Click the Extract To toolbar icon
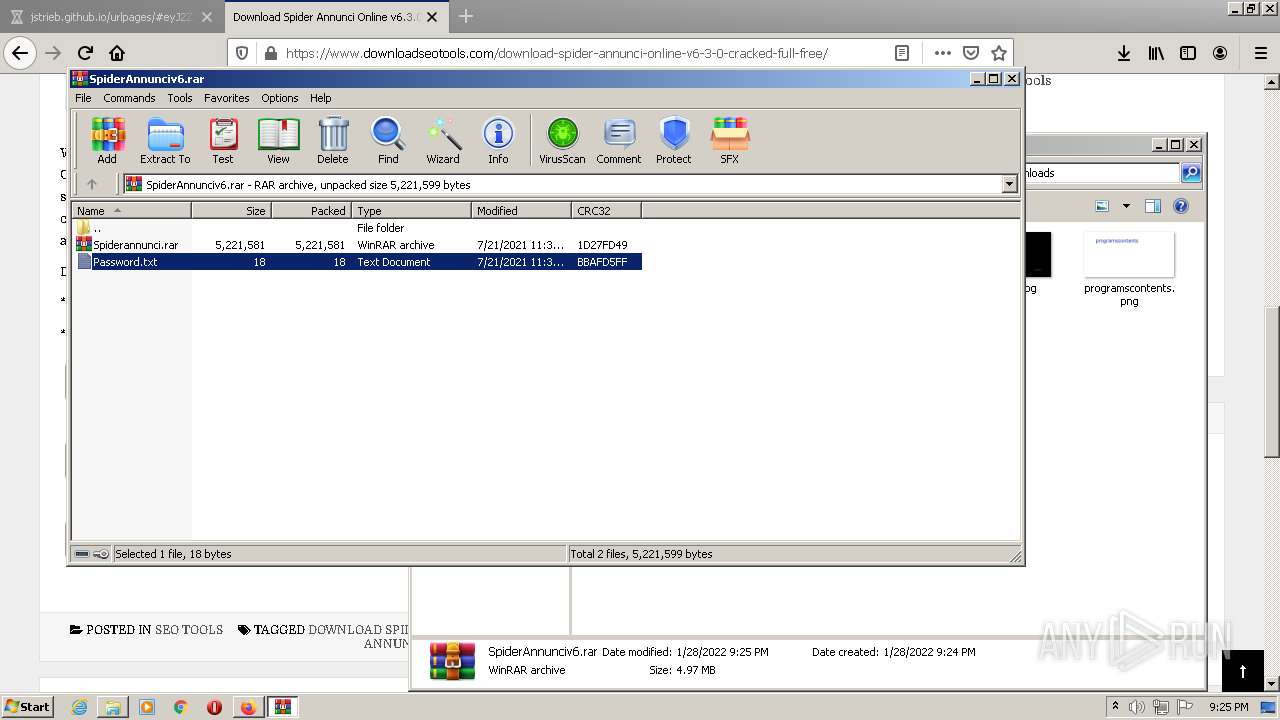This screenshot has height=720, width=1280. pyautogui.click(x=165, y=140)
